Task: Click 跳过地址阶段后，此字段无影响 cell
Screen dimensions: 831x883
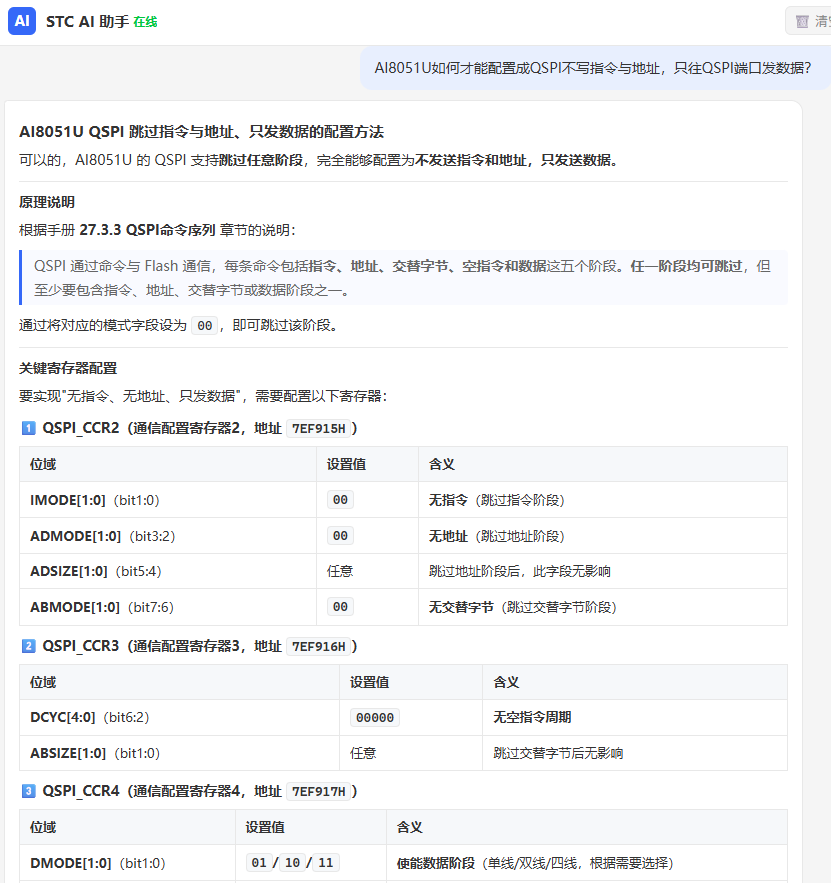Action: pyautogui.click(x=603, y=572)
